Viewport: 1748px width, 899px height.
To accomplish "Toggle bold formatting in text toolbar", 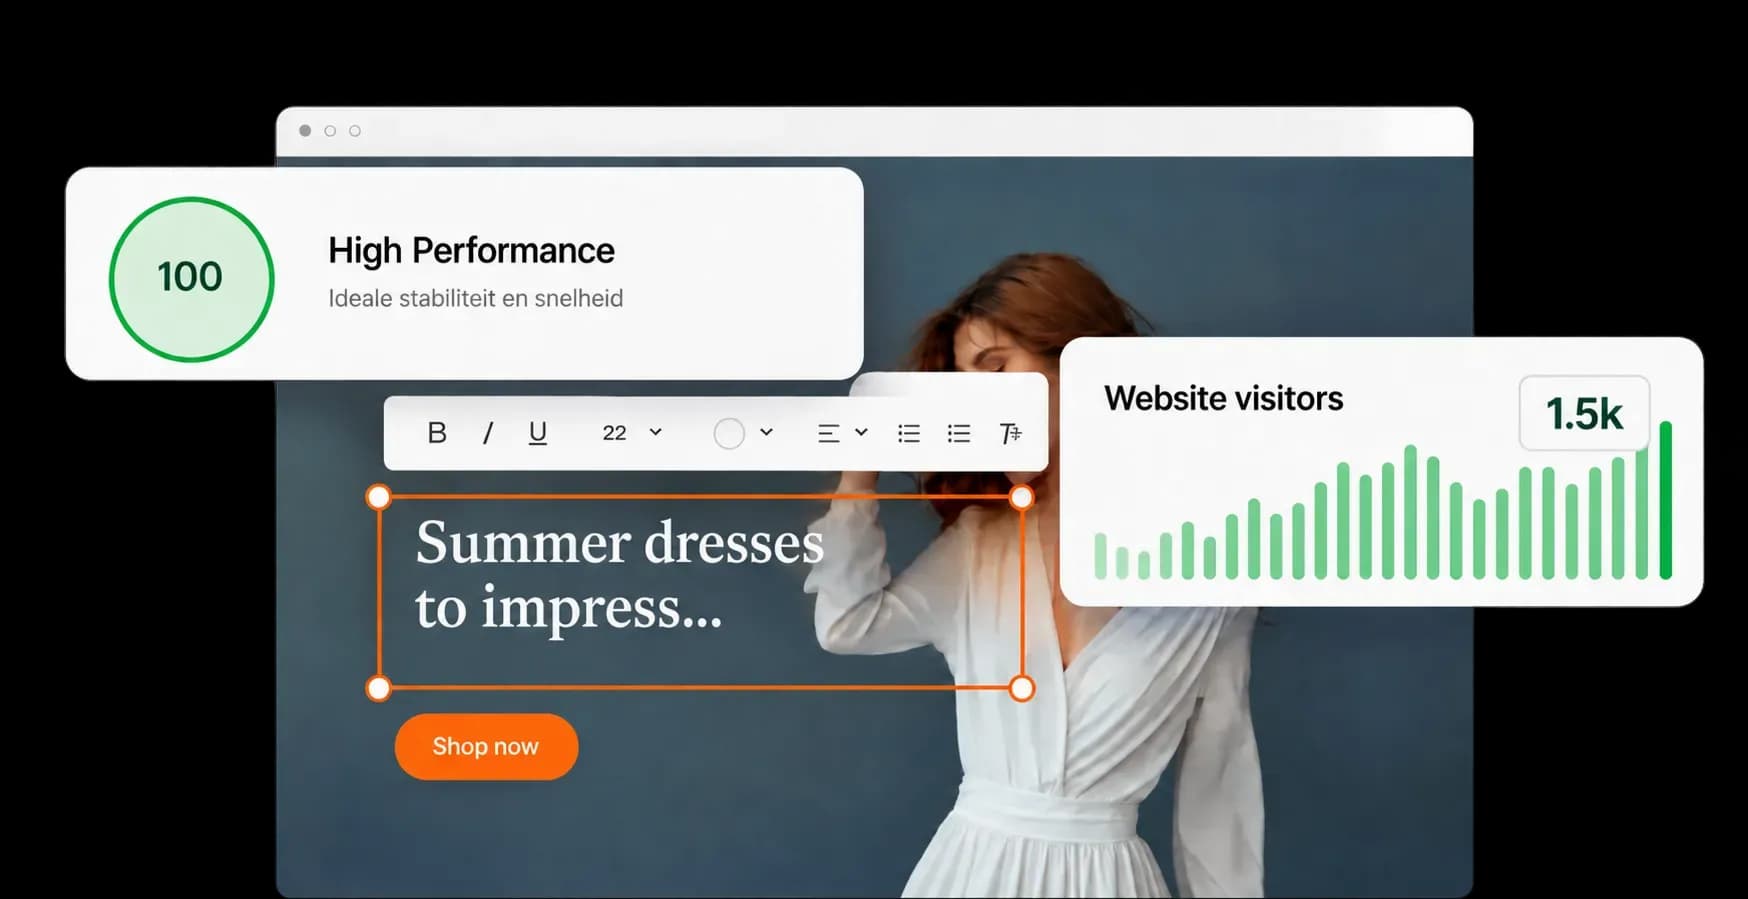I will [x=437, y=432].
